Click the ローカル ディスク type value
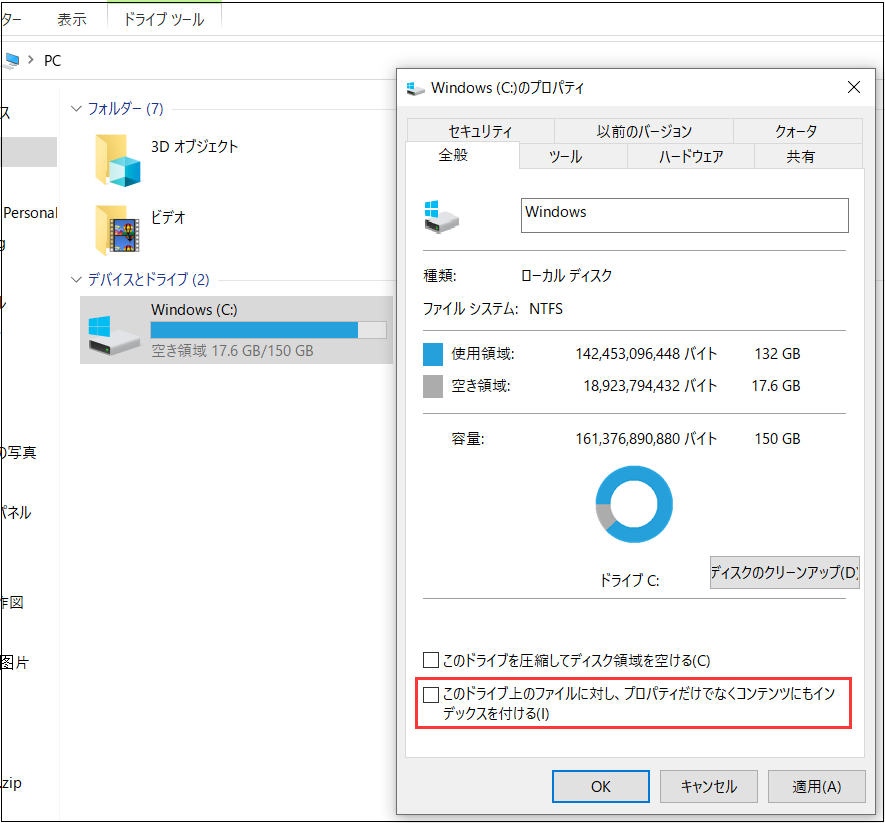This screenshot has height=823, width=885. pos(566,275)
